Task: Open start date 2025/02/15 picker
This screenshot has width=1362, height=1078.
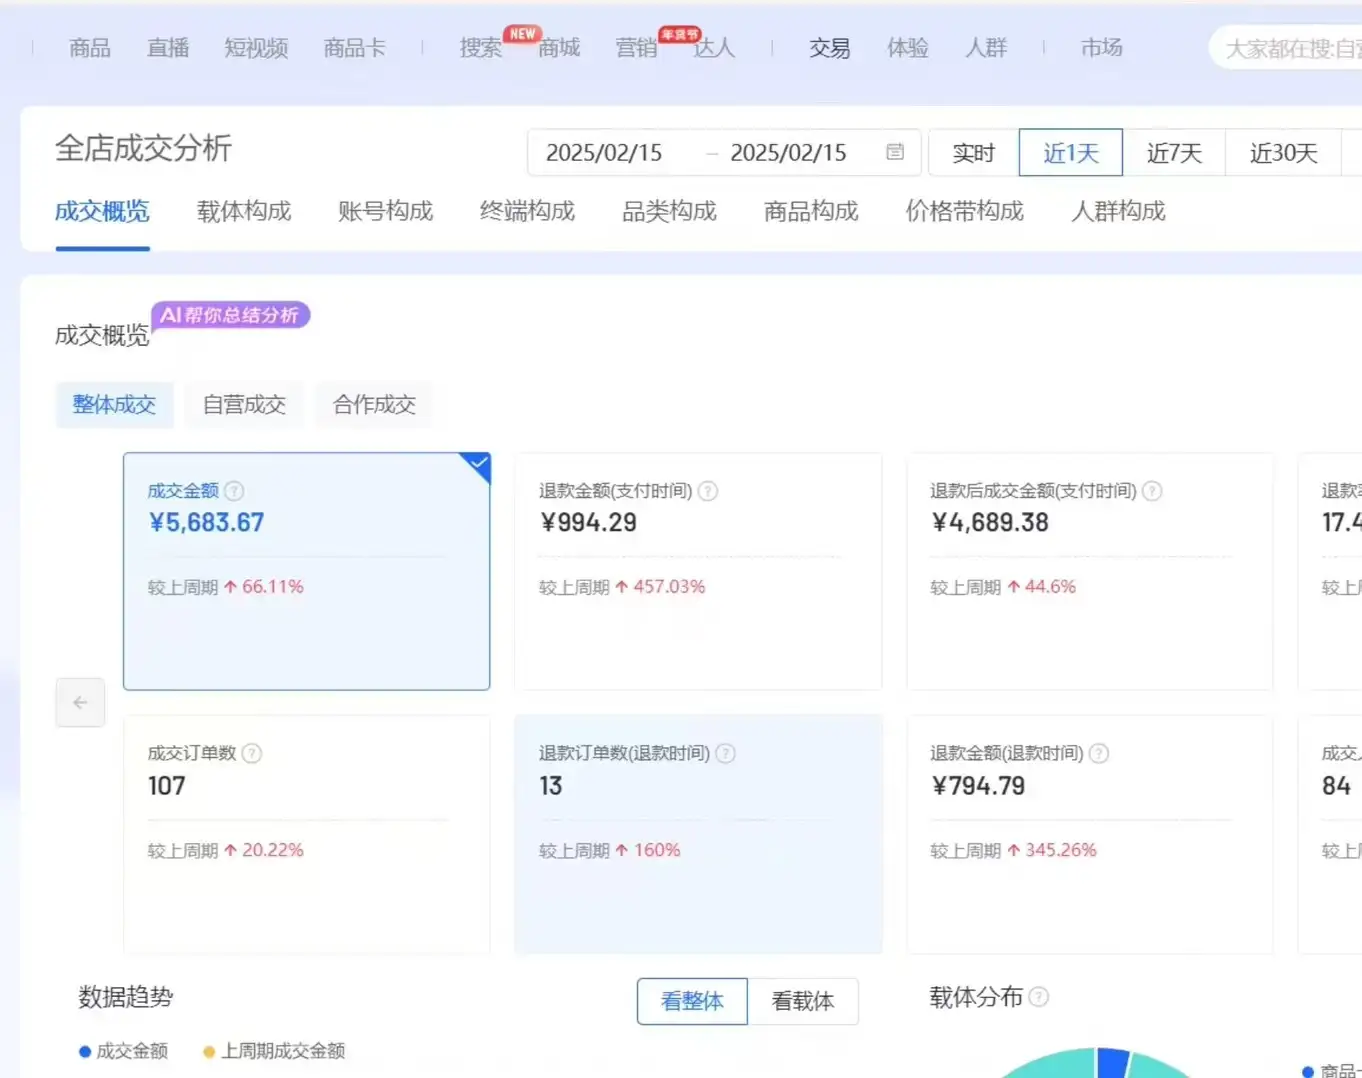Action: click(x=604, y=153)
